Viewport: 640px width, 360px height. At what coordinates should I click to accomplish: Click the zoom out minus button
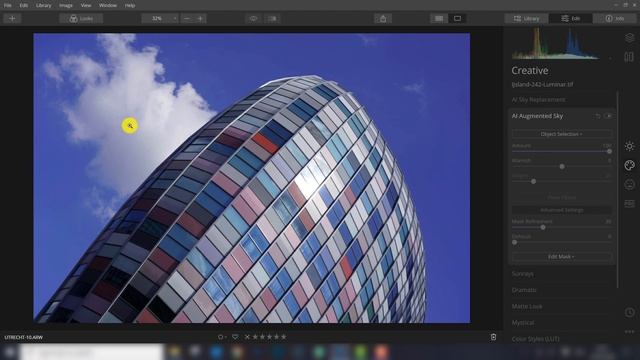[187, 18]
